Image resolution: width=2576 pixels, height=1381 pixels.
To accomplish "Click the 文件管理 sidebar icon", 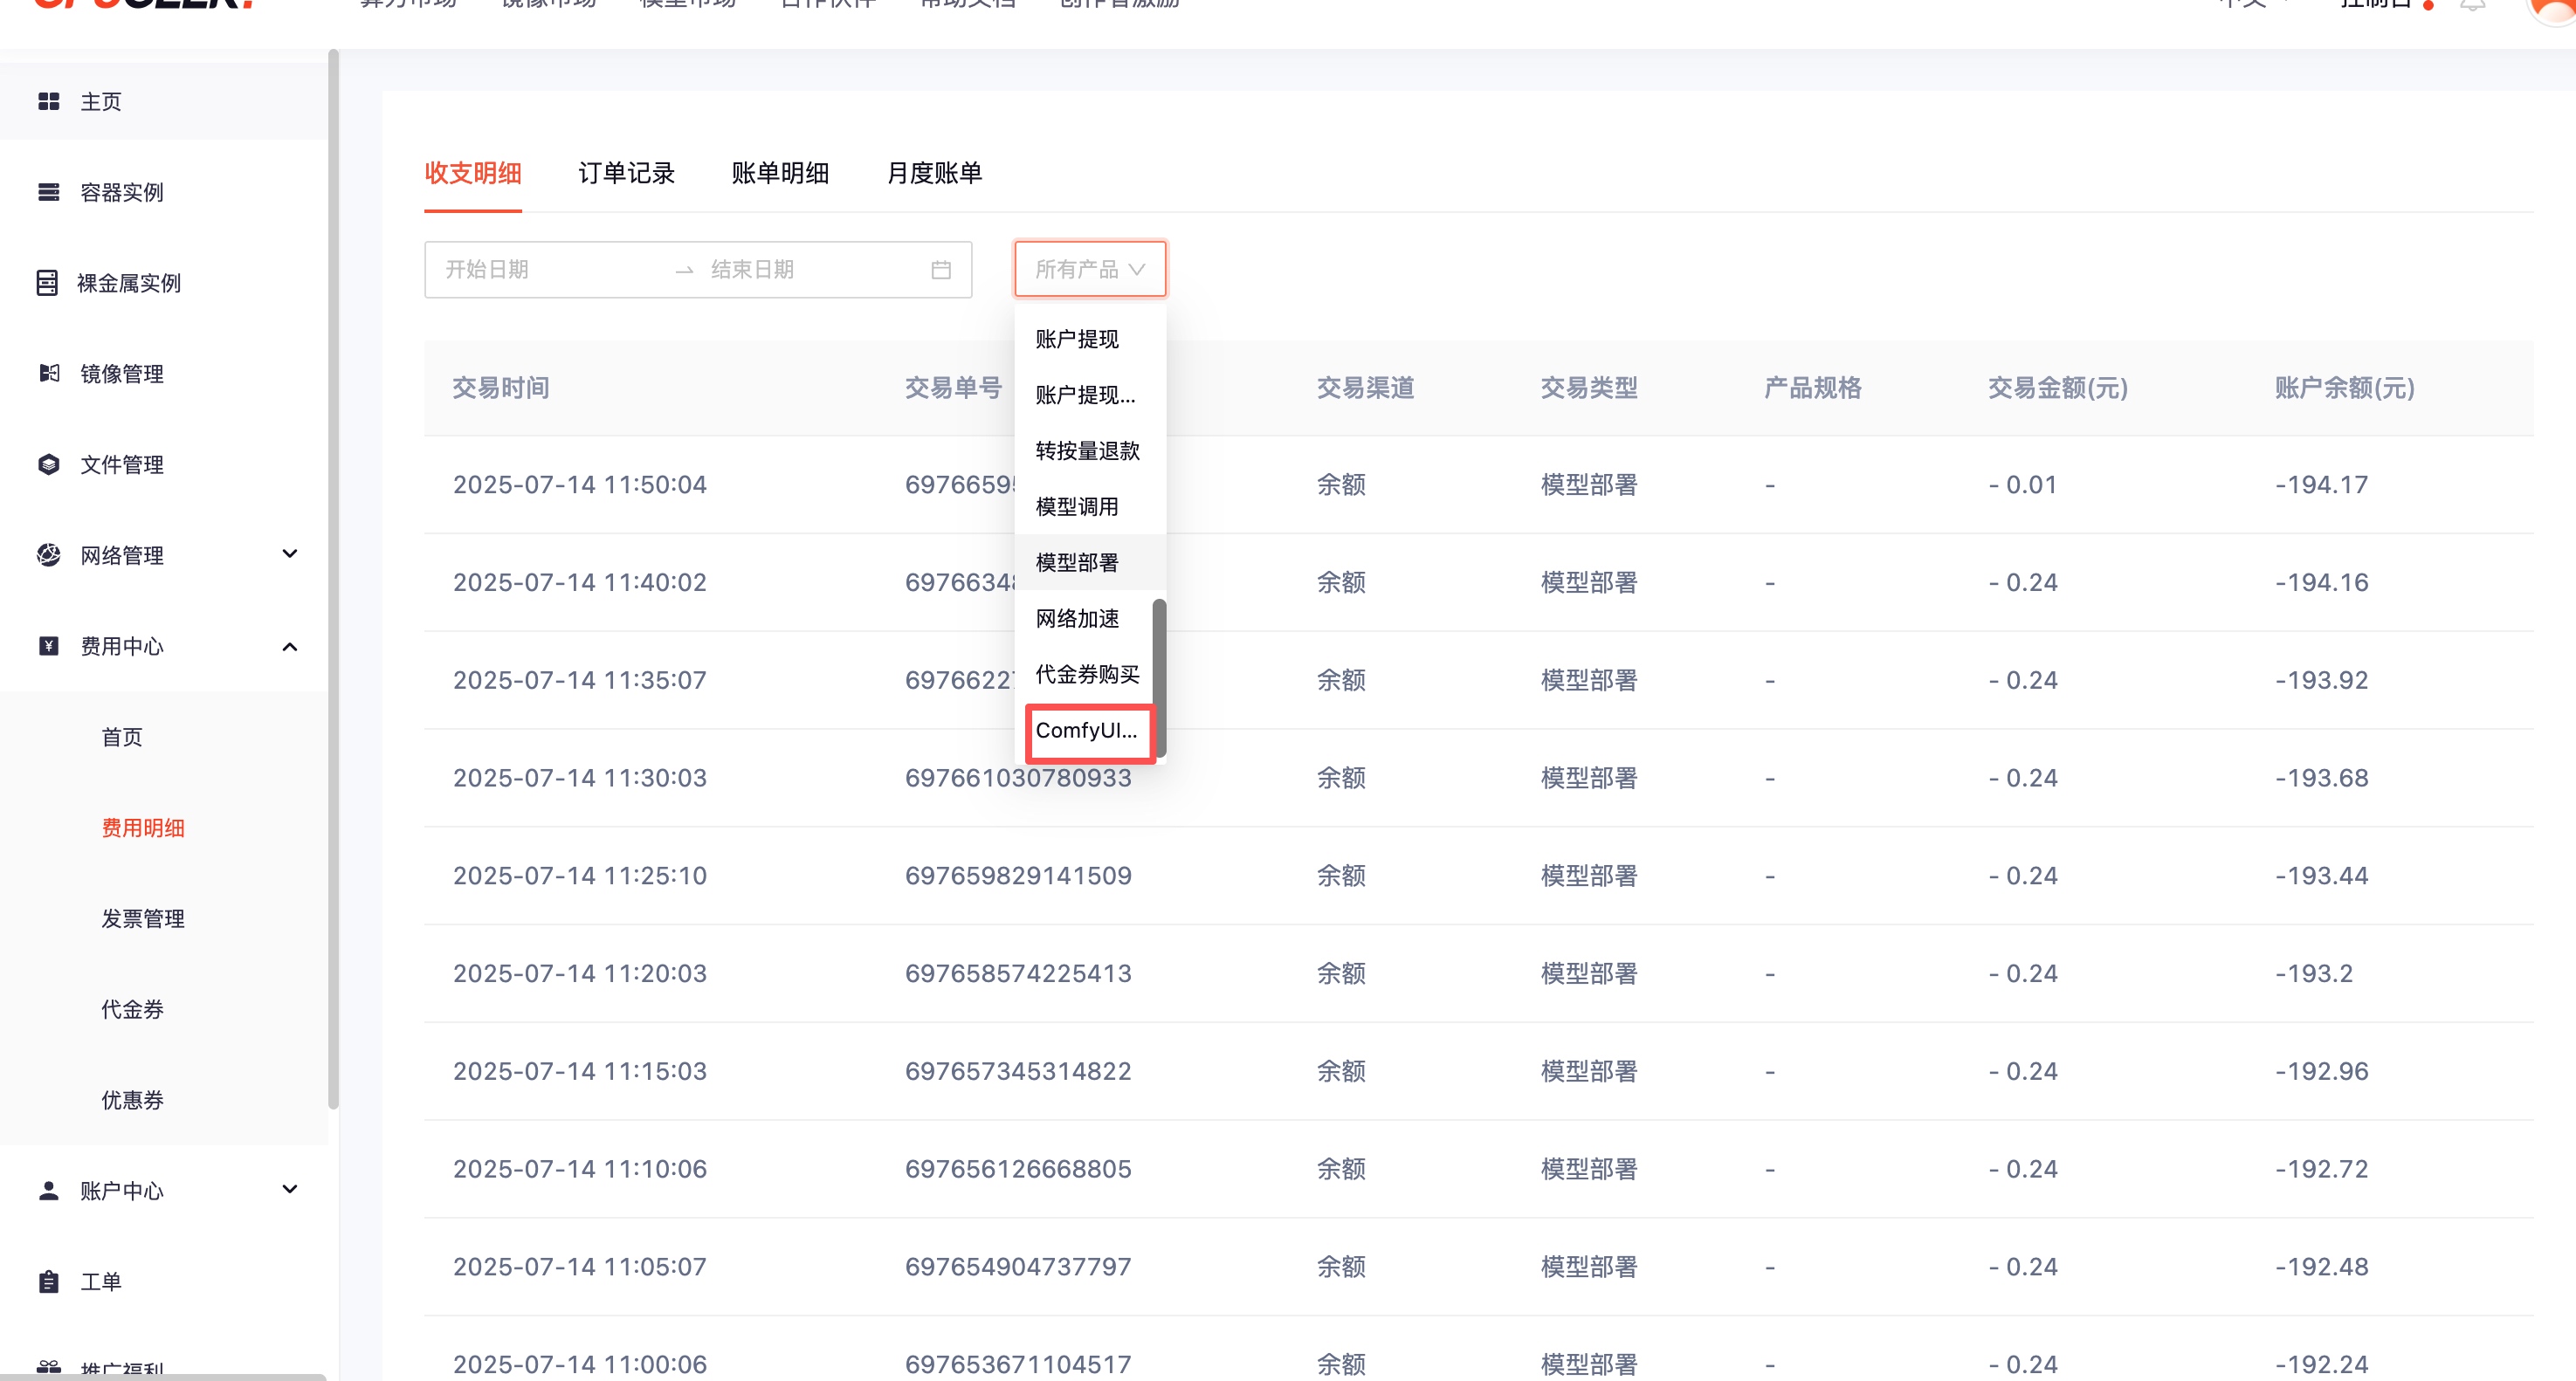I will point(48,464).
